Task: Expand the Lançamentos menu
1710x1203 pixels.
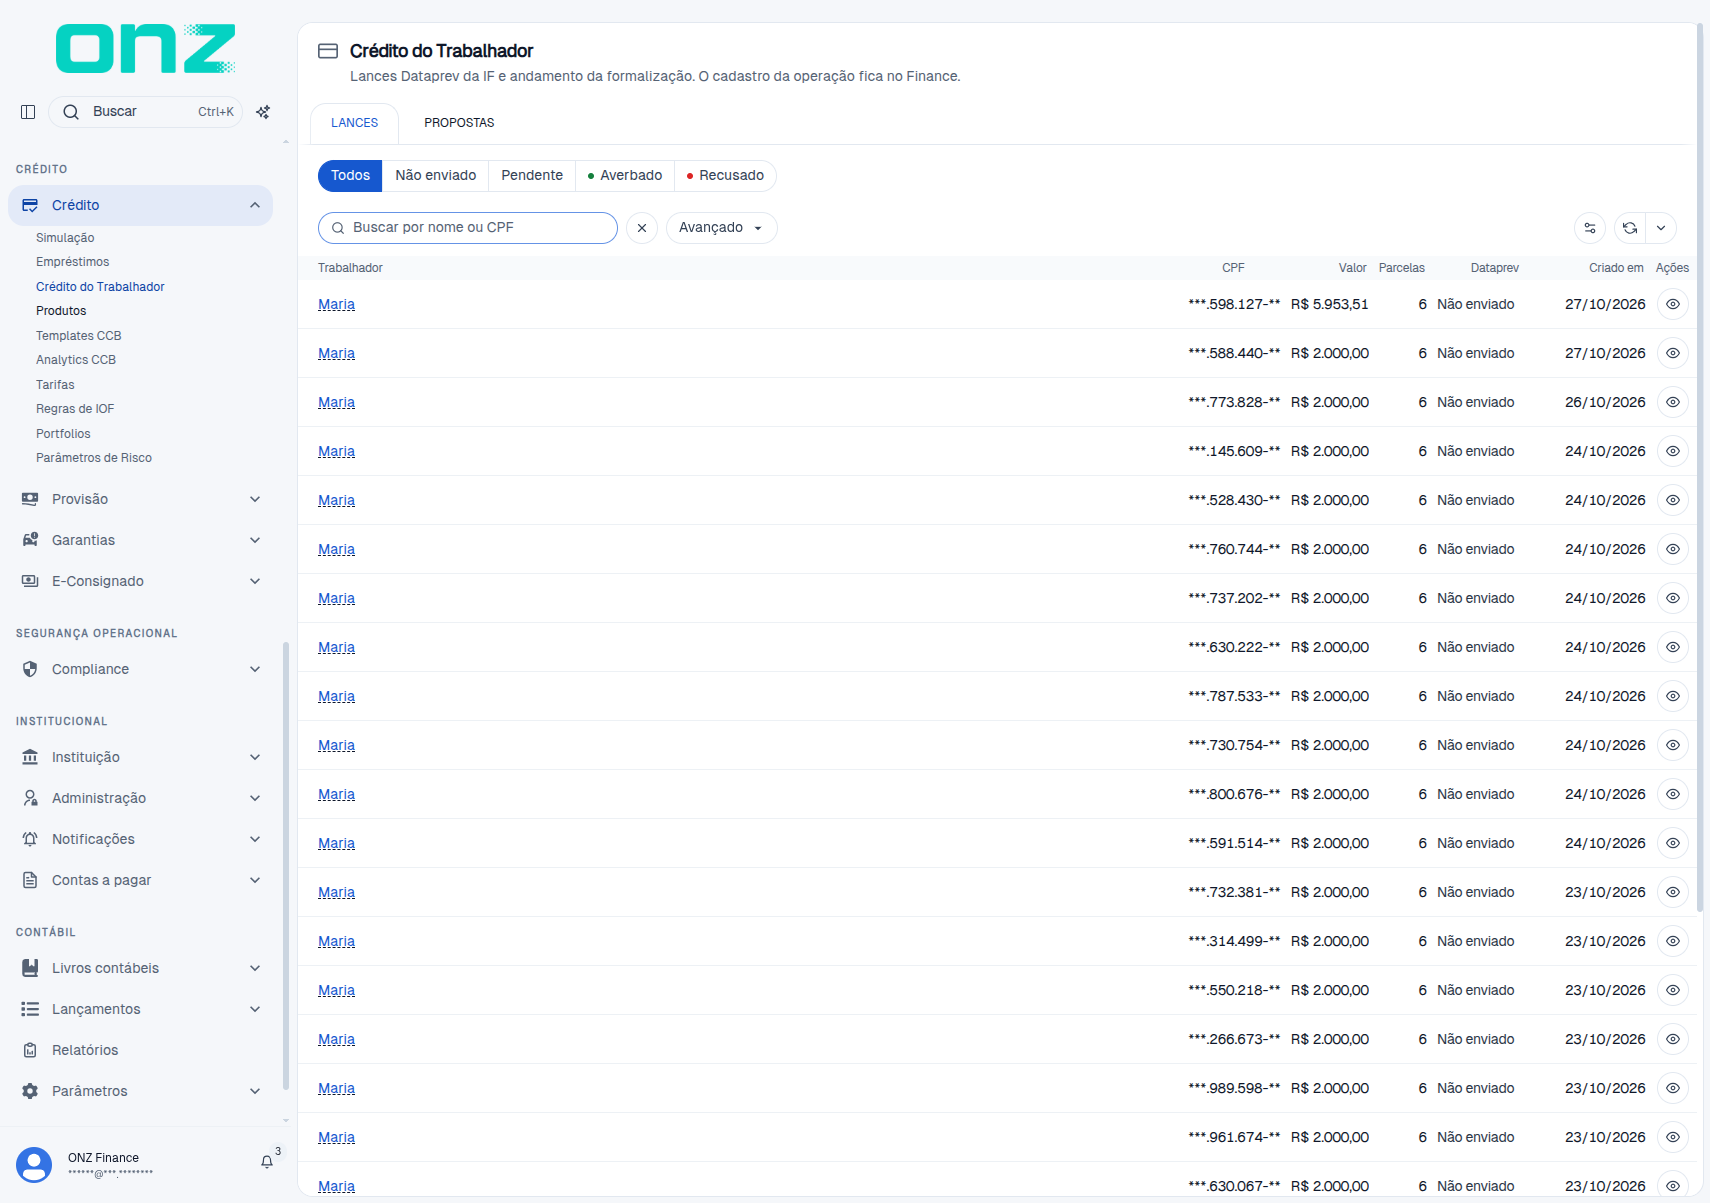Action: click(x=140, y=1009)
